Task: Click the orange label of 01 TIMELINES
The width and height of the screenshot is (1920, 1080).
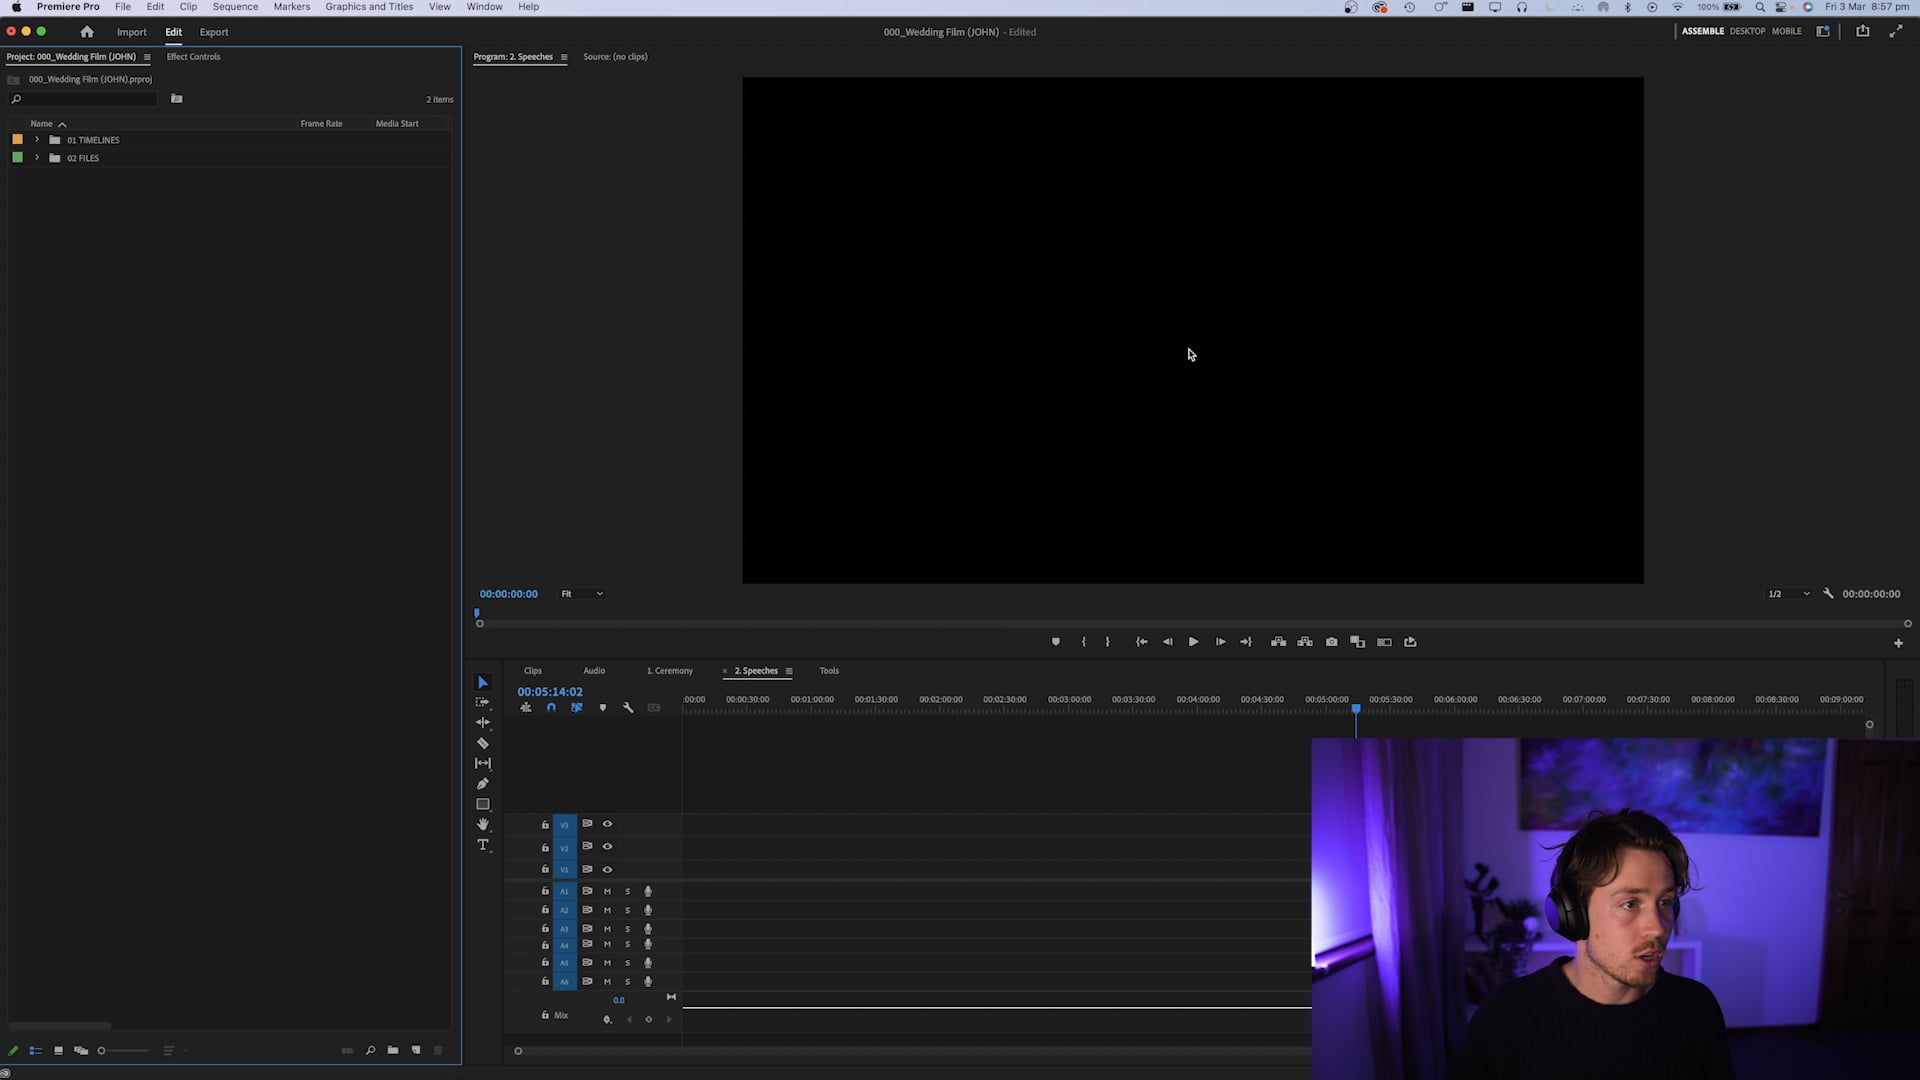Action: 17,140
